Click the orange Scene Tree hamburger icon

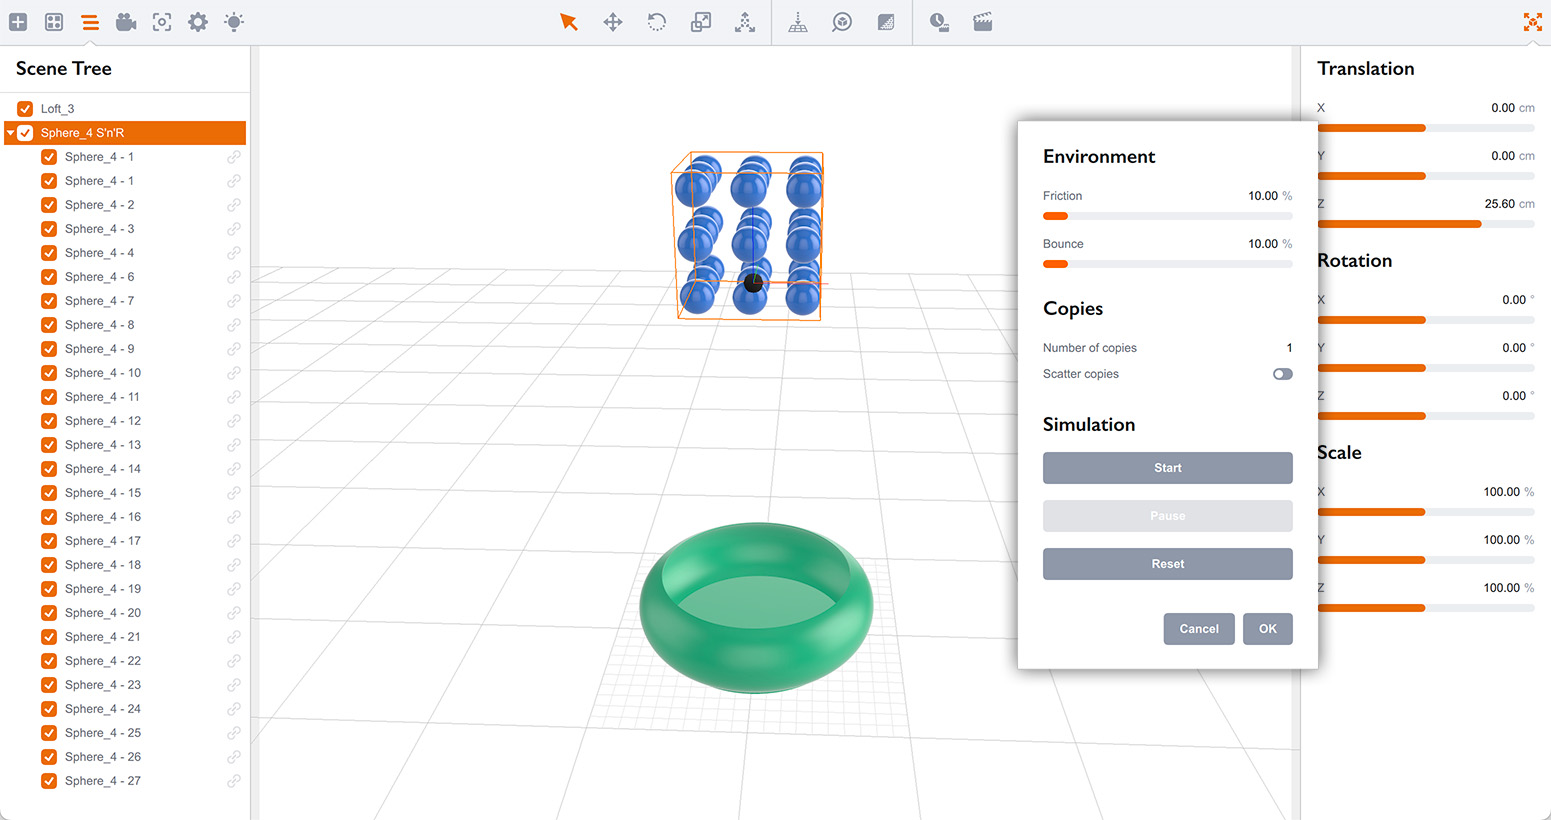[x=89, y=21]
